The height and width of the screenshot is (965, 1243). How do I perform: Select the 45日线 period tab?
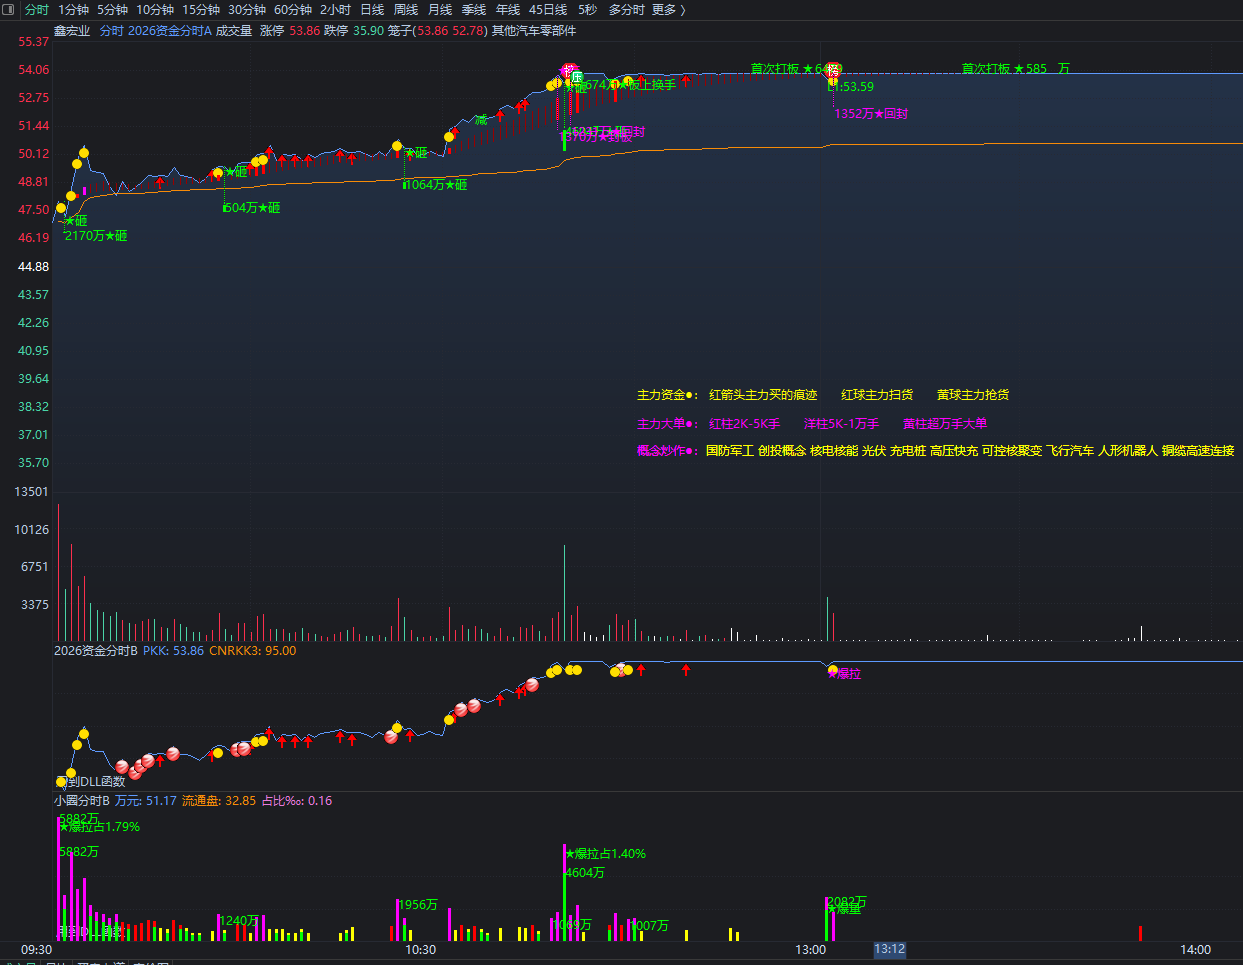click(548, 10)
